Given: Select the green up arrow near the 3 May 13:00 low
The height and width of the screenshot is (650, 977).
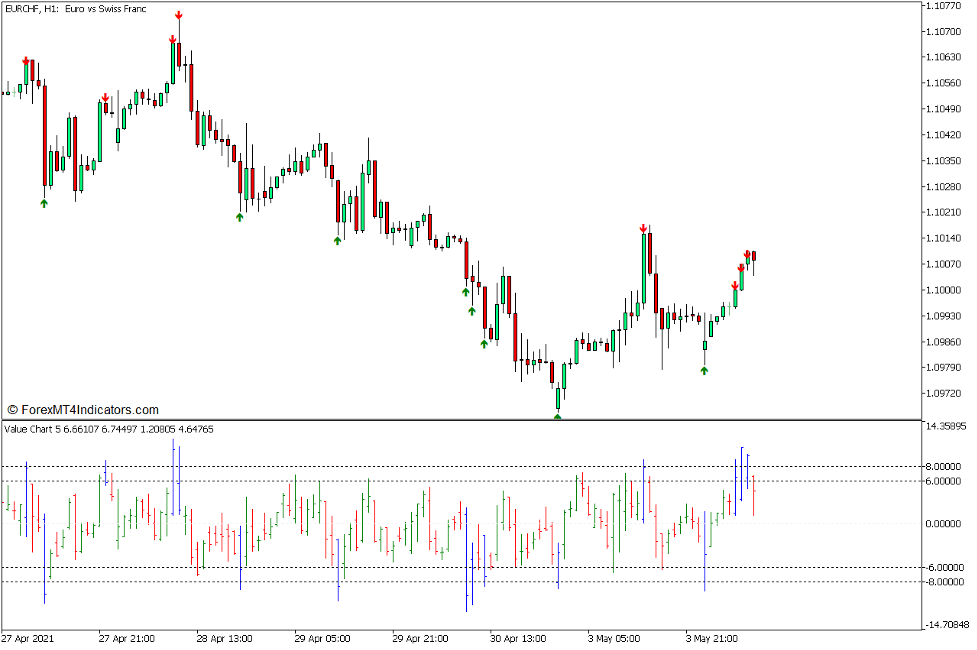Looking at the screenshot, I should click(704, 370).
